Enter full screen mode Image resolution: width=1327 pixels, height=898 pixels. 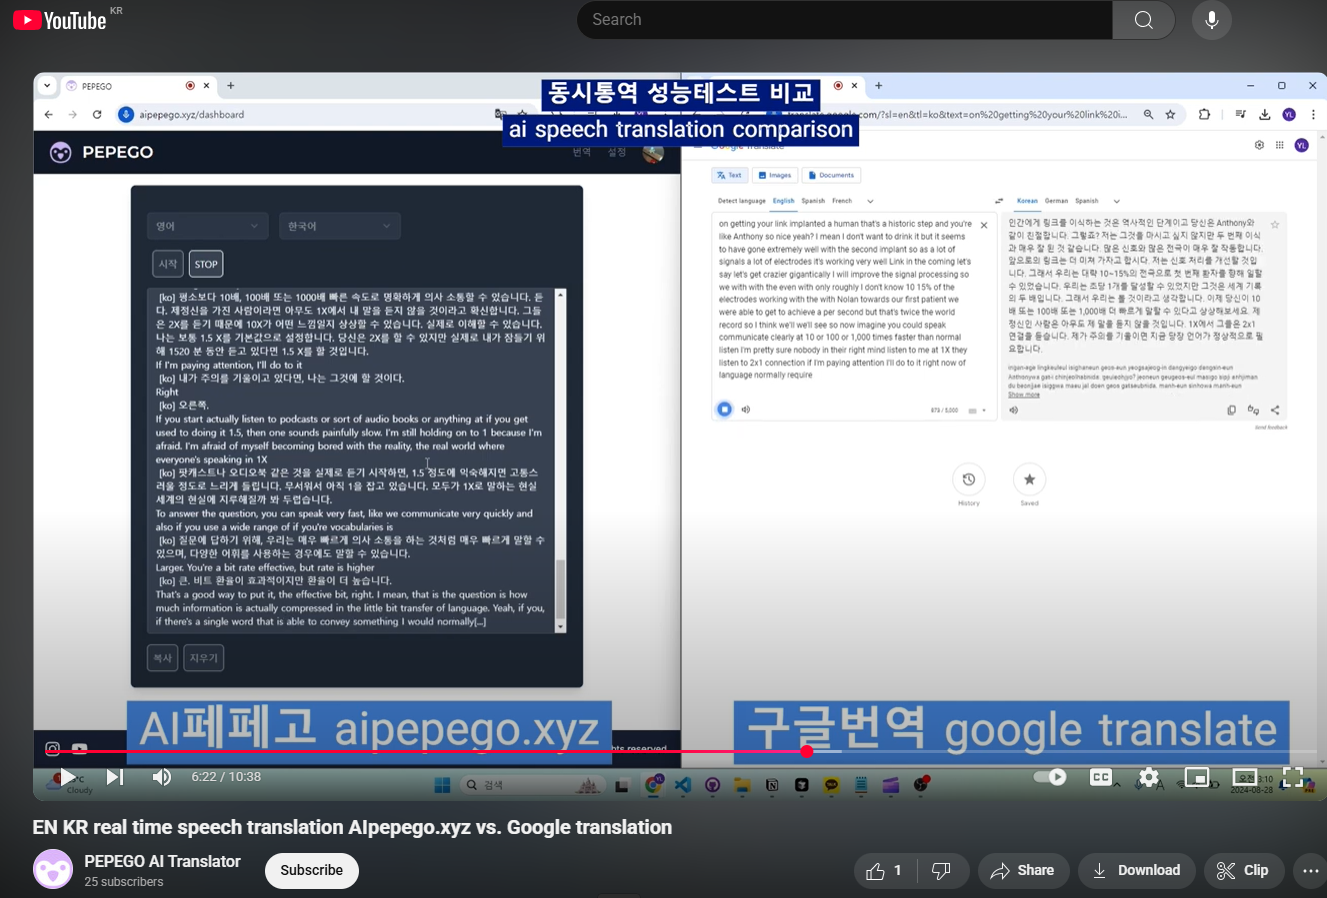click(x=1292, y=777)
